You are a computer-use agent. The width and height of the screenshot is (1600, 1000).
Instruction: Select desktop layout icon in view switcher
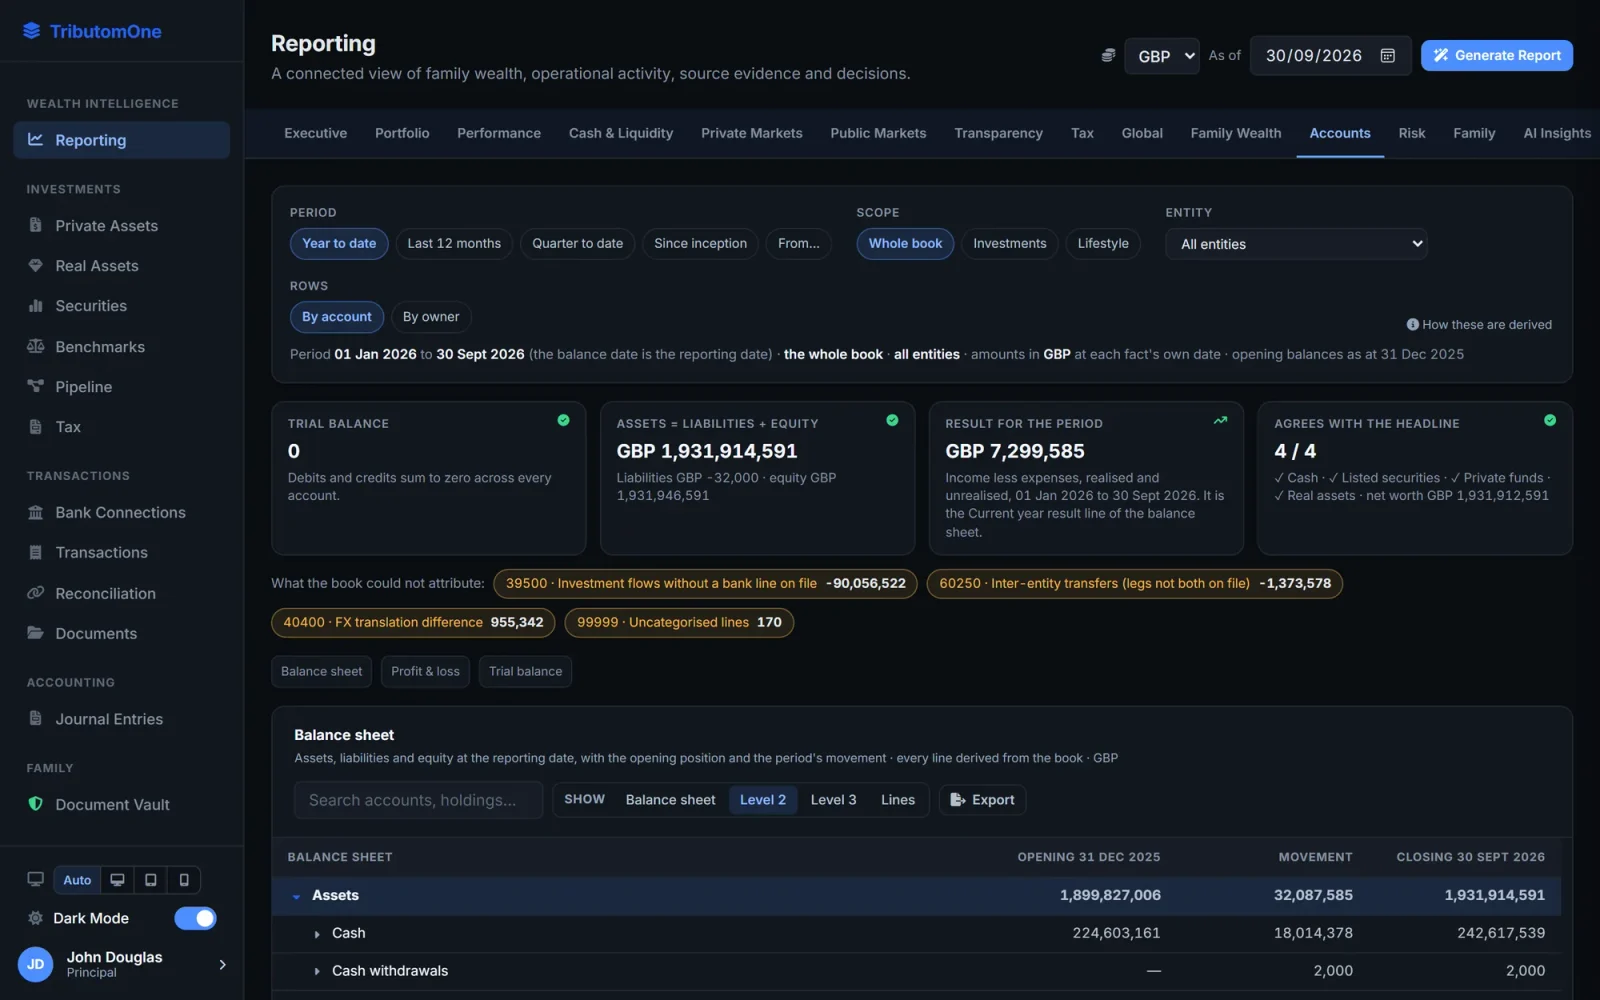tap(117, 880)
